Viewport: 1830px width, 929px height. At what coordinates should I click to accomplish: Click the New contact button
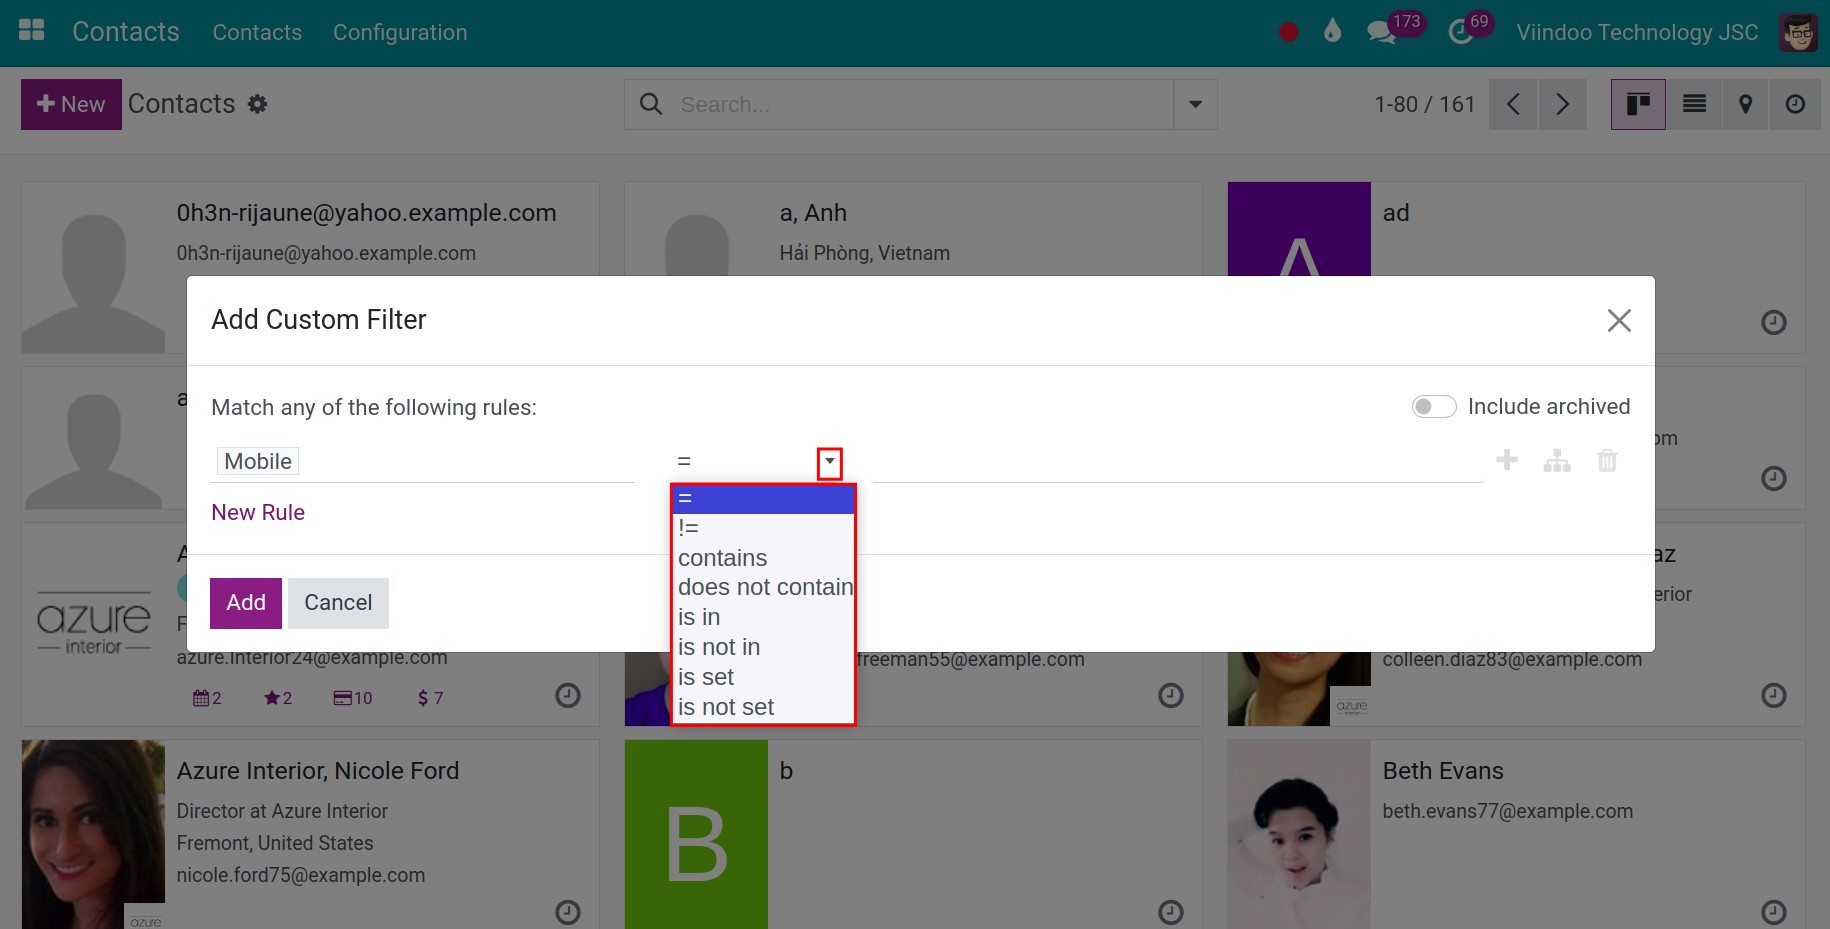click(71, 104)
